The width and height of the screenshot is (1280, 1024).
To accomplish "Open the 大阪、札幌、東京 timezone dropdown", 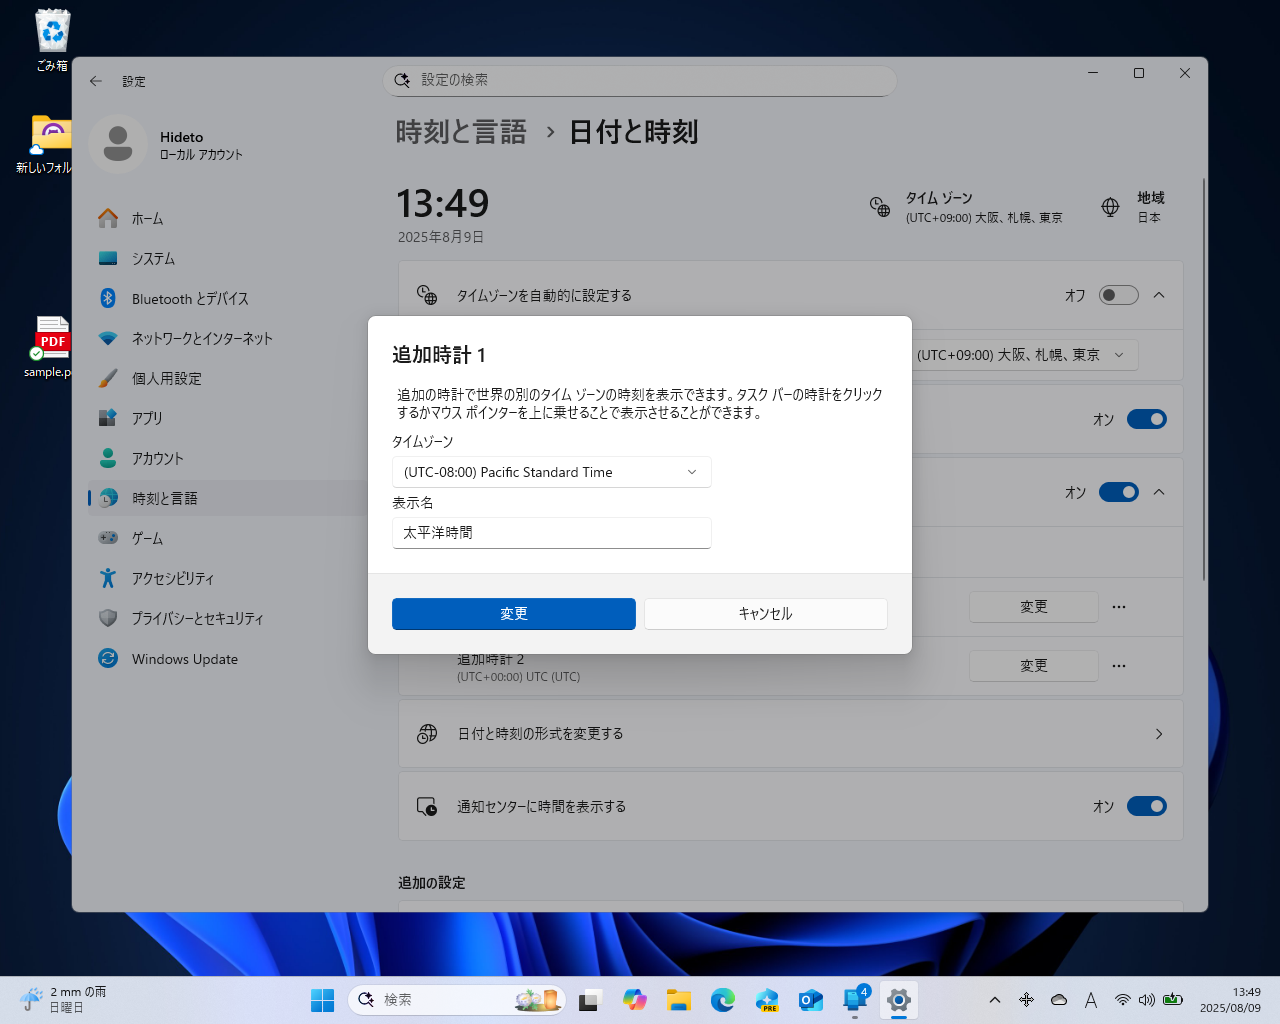I will pyautogui.click(x=1028, y=355).
